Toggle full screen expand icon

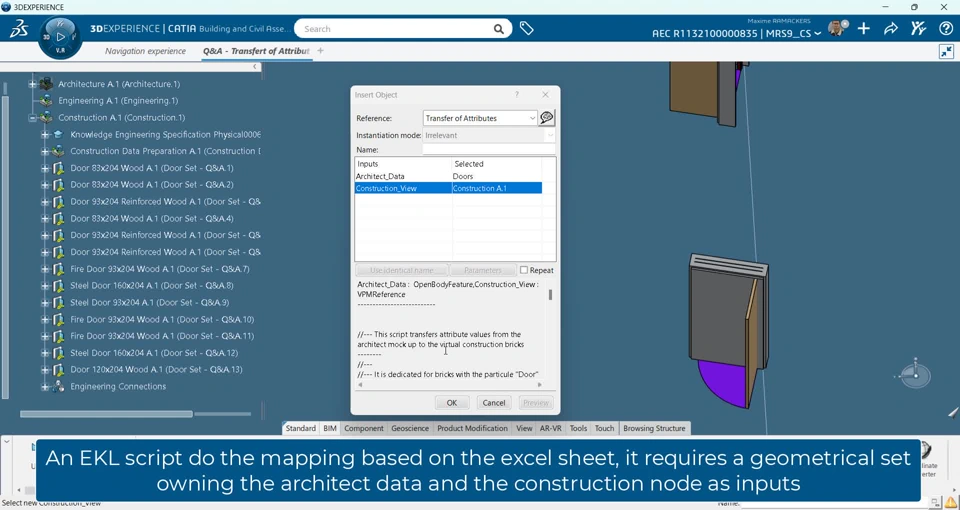(x=946, y=52)
